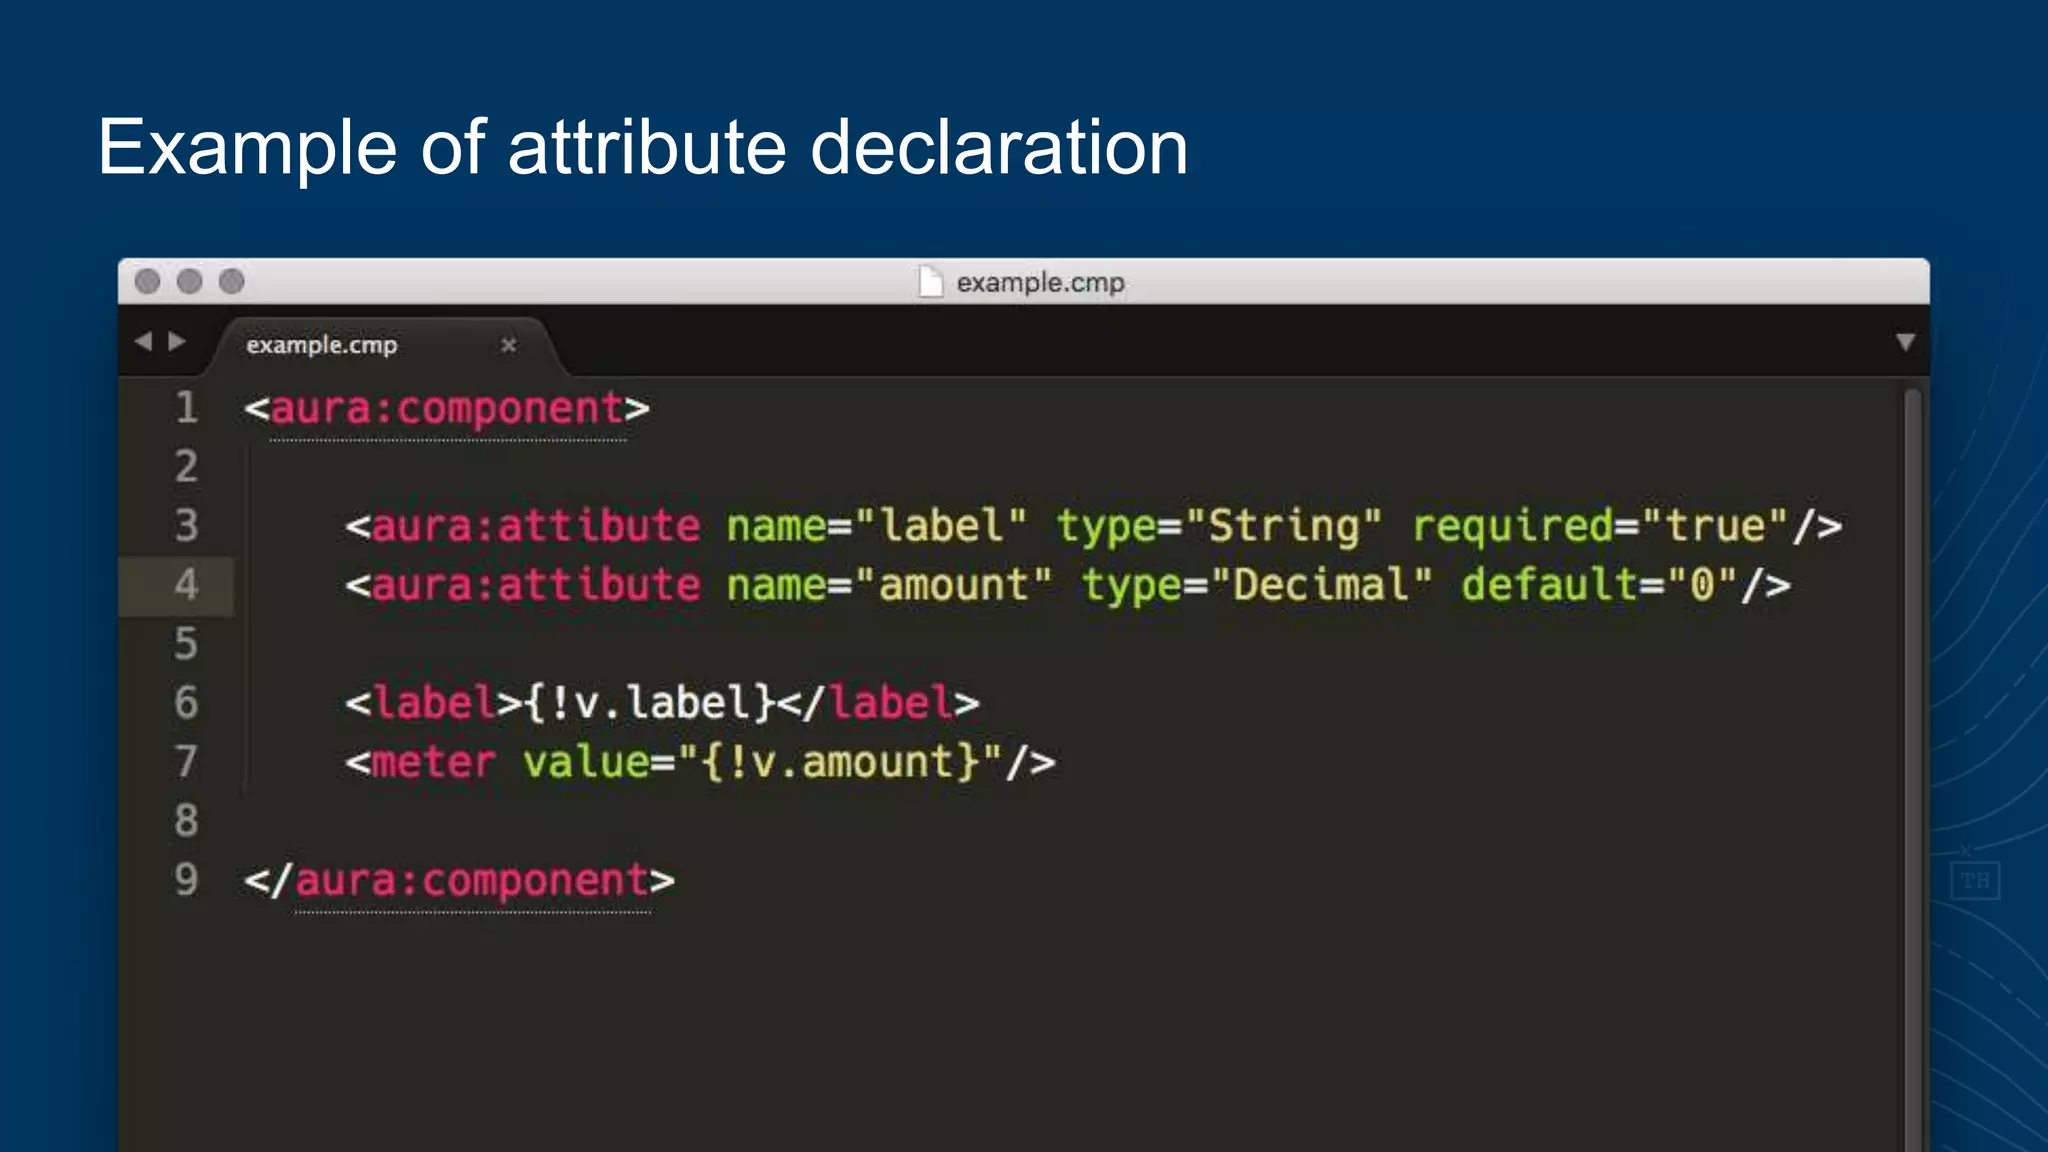Click name="amount" attribute text
Screen dimensions: 2048x1152
coord(889,585)
